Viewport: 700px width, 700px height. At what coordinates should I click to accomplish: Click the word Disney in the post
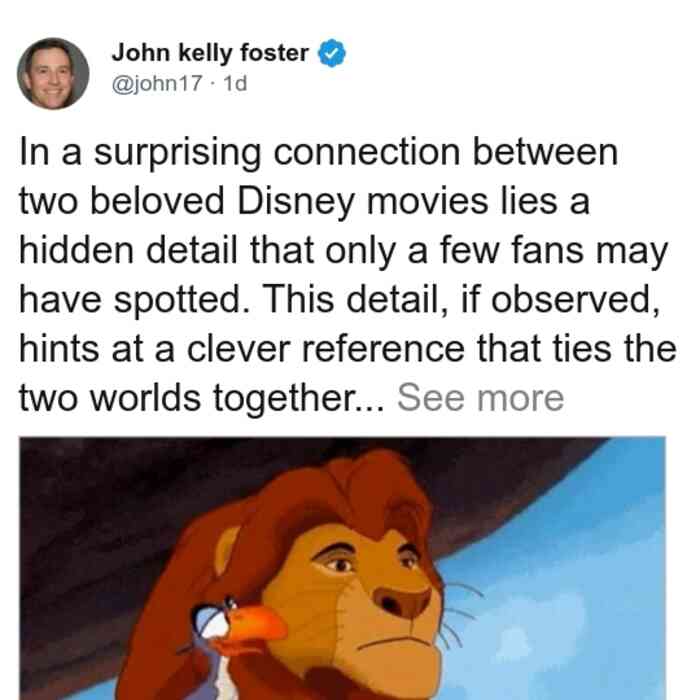click(x=296, y=201)
